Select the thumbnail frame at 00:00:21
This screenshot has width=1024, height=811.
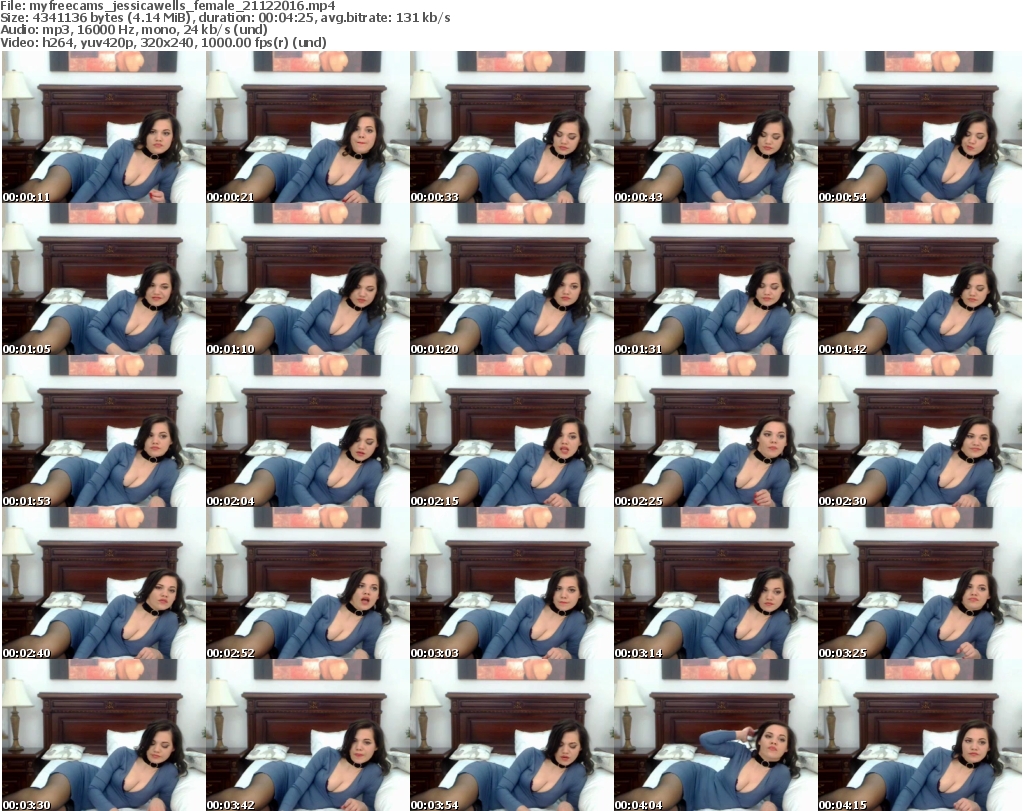pyautogui.click(x=308, y=127)
